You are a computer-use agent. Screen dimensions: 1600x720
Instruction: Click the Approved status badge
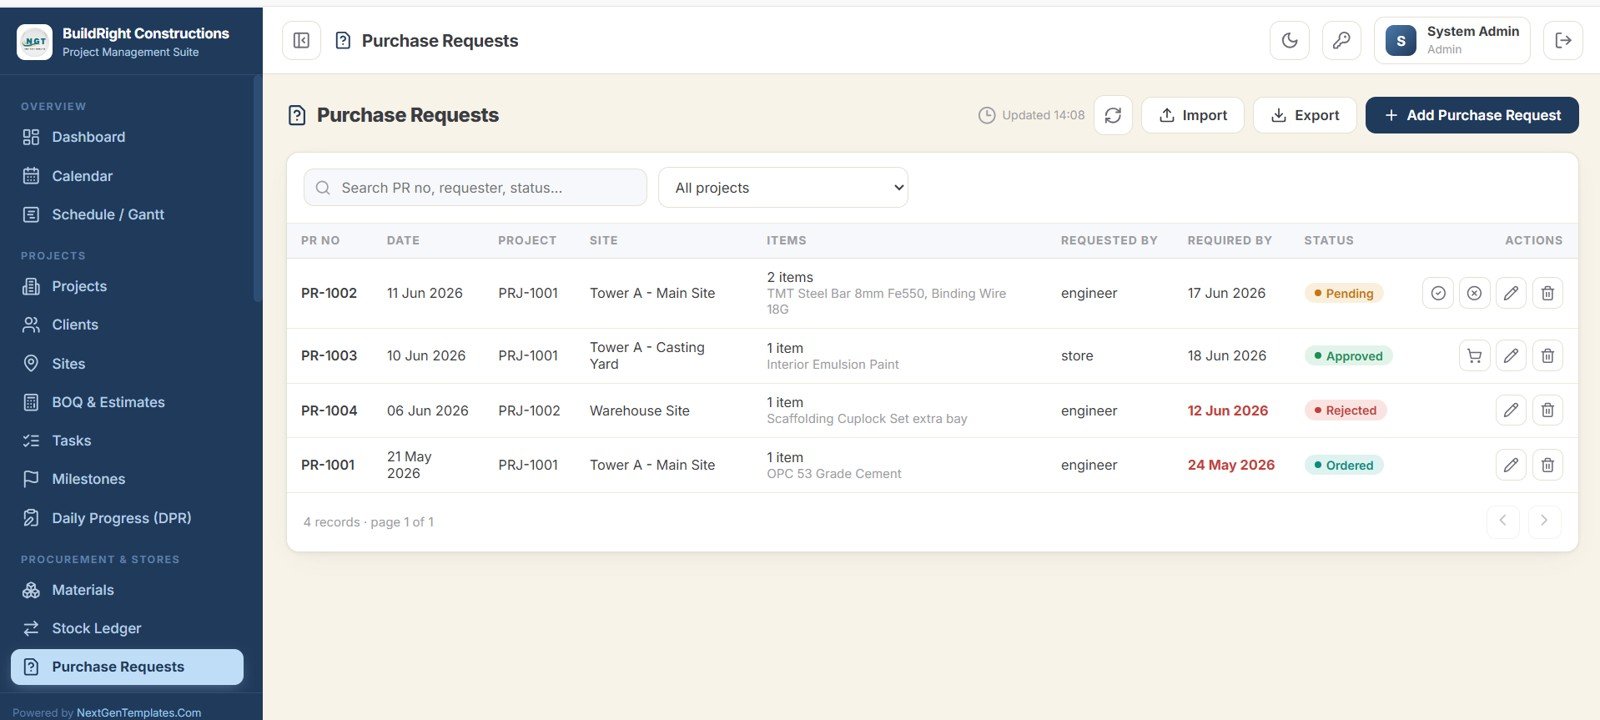pyautogui.click(x=1348, y=356)
